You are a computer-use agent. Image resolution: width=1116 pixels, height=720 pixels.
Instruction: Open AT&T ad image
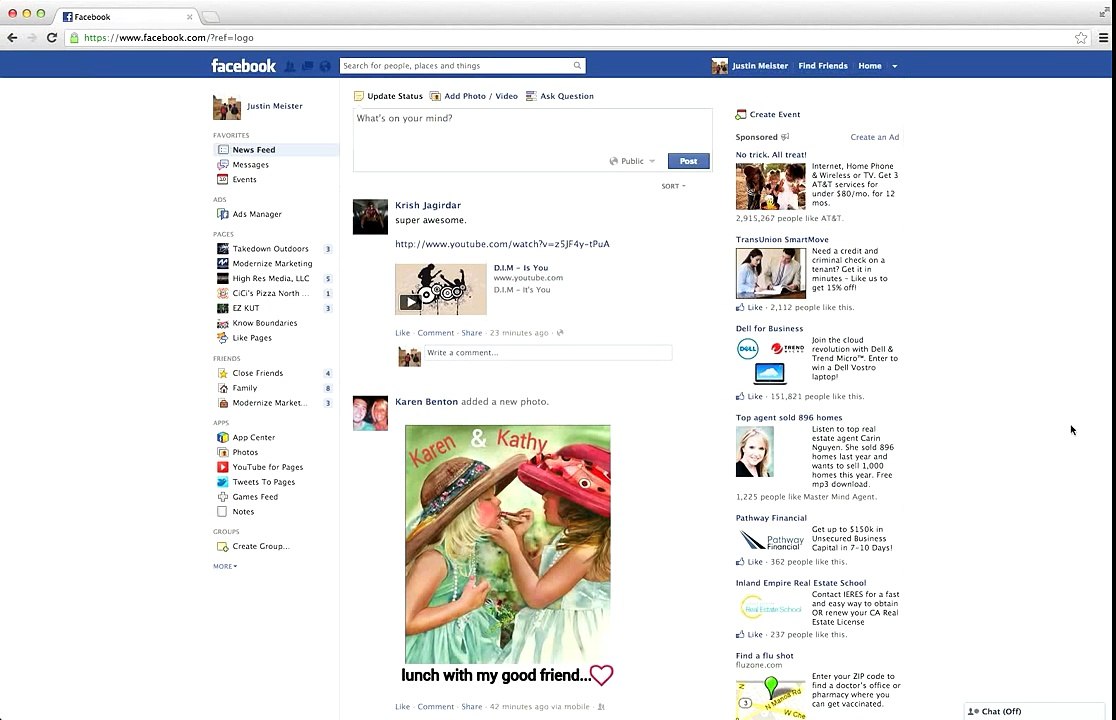click(x=770, y=186)
